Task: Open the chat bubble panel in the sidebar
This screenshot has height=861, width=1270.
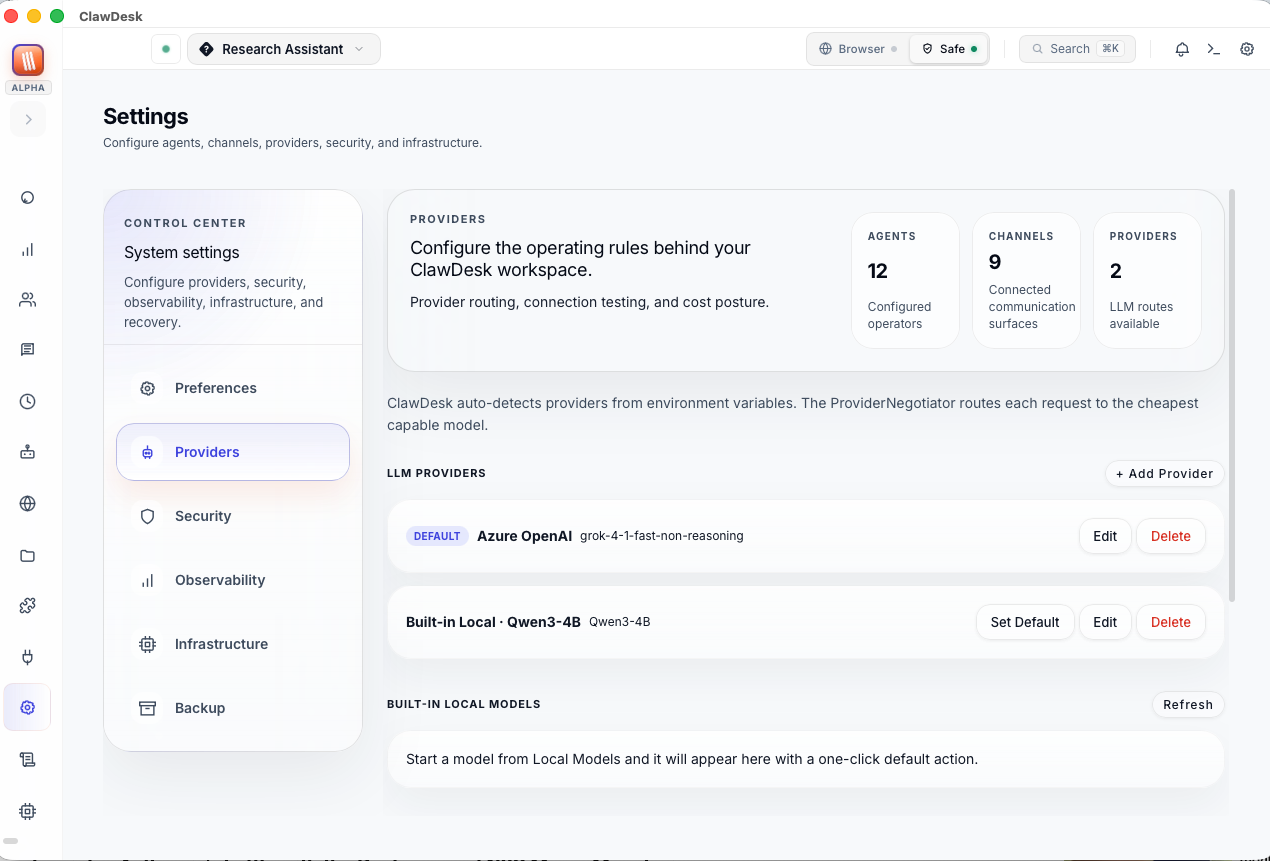Action: tap(27, 349)
